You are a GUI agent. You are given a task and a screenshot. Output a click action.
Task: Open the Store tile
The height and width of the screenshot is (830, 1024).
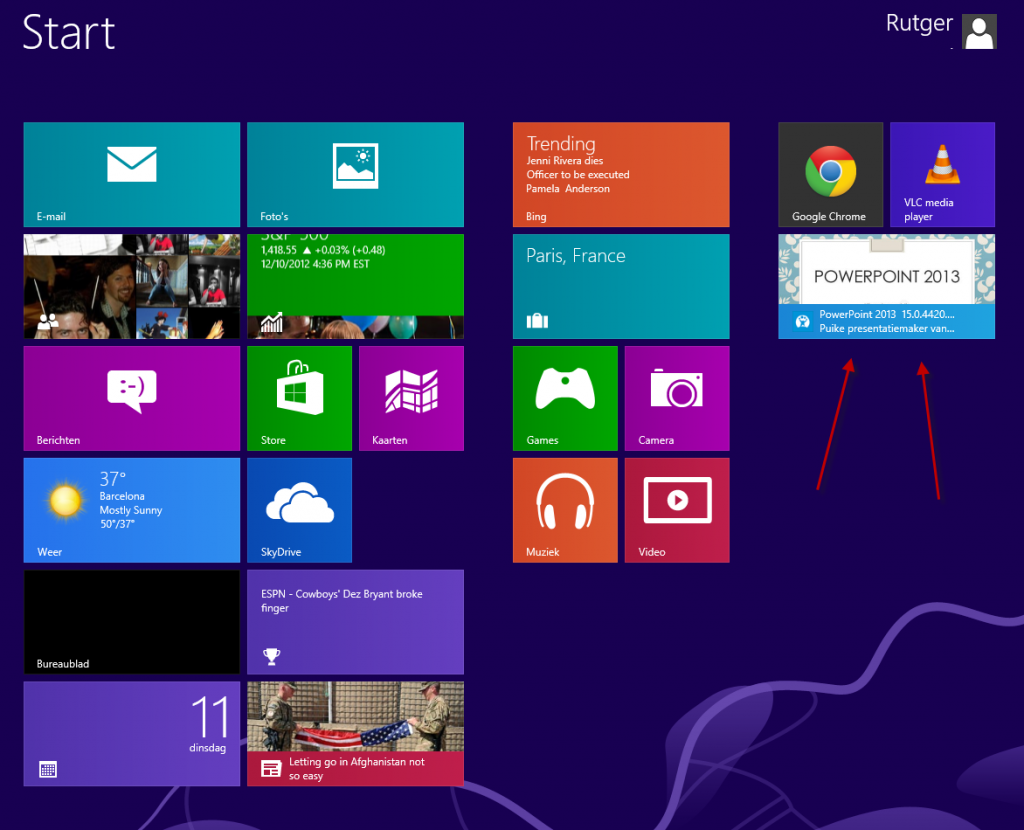point(299,398)
